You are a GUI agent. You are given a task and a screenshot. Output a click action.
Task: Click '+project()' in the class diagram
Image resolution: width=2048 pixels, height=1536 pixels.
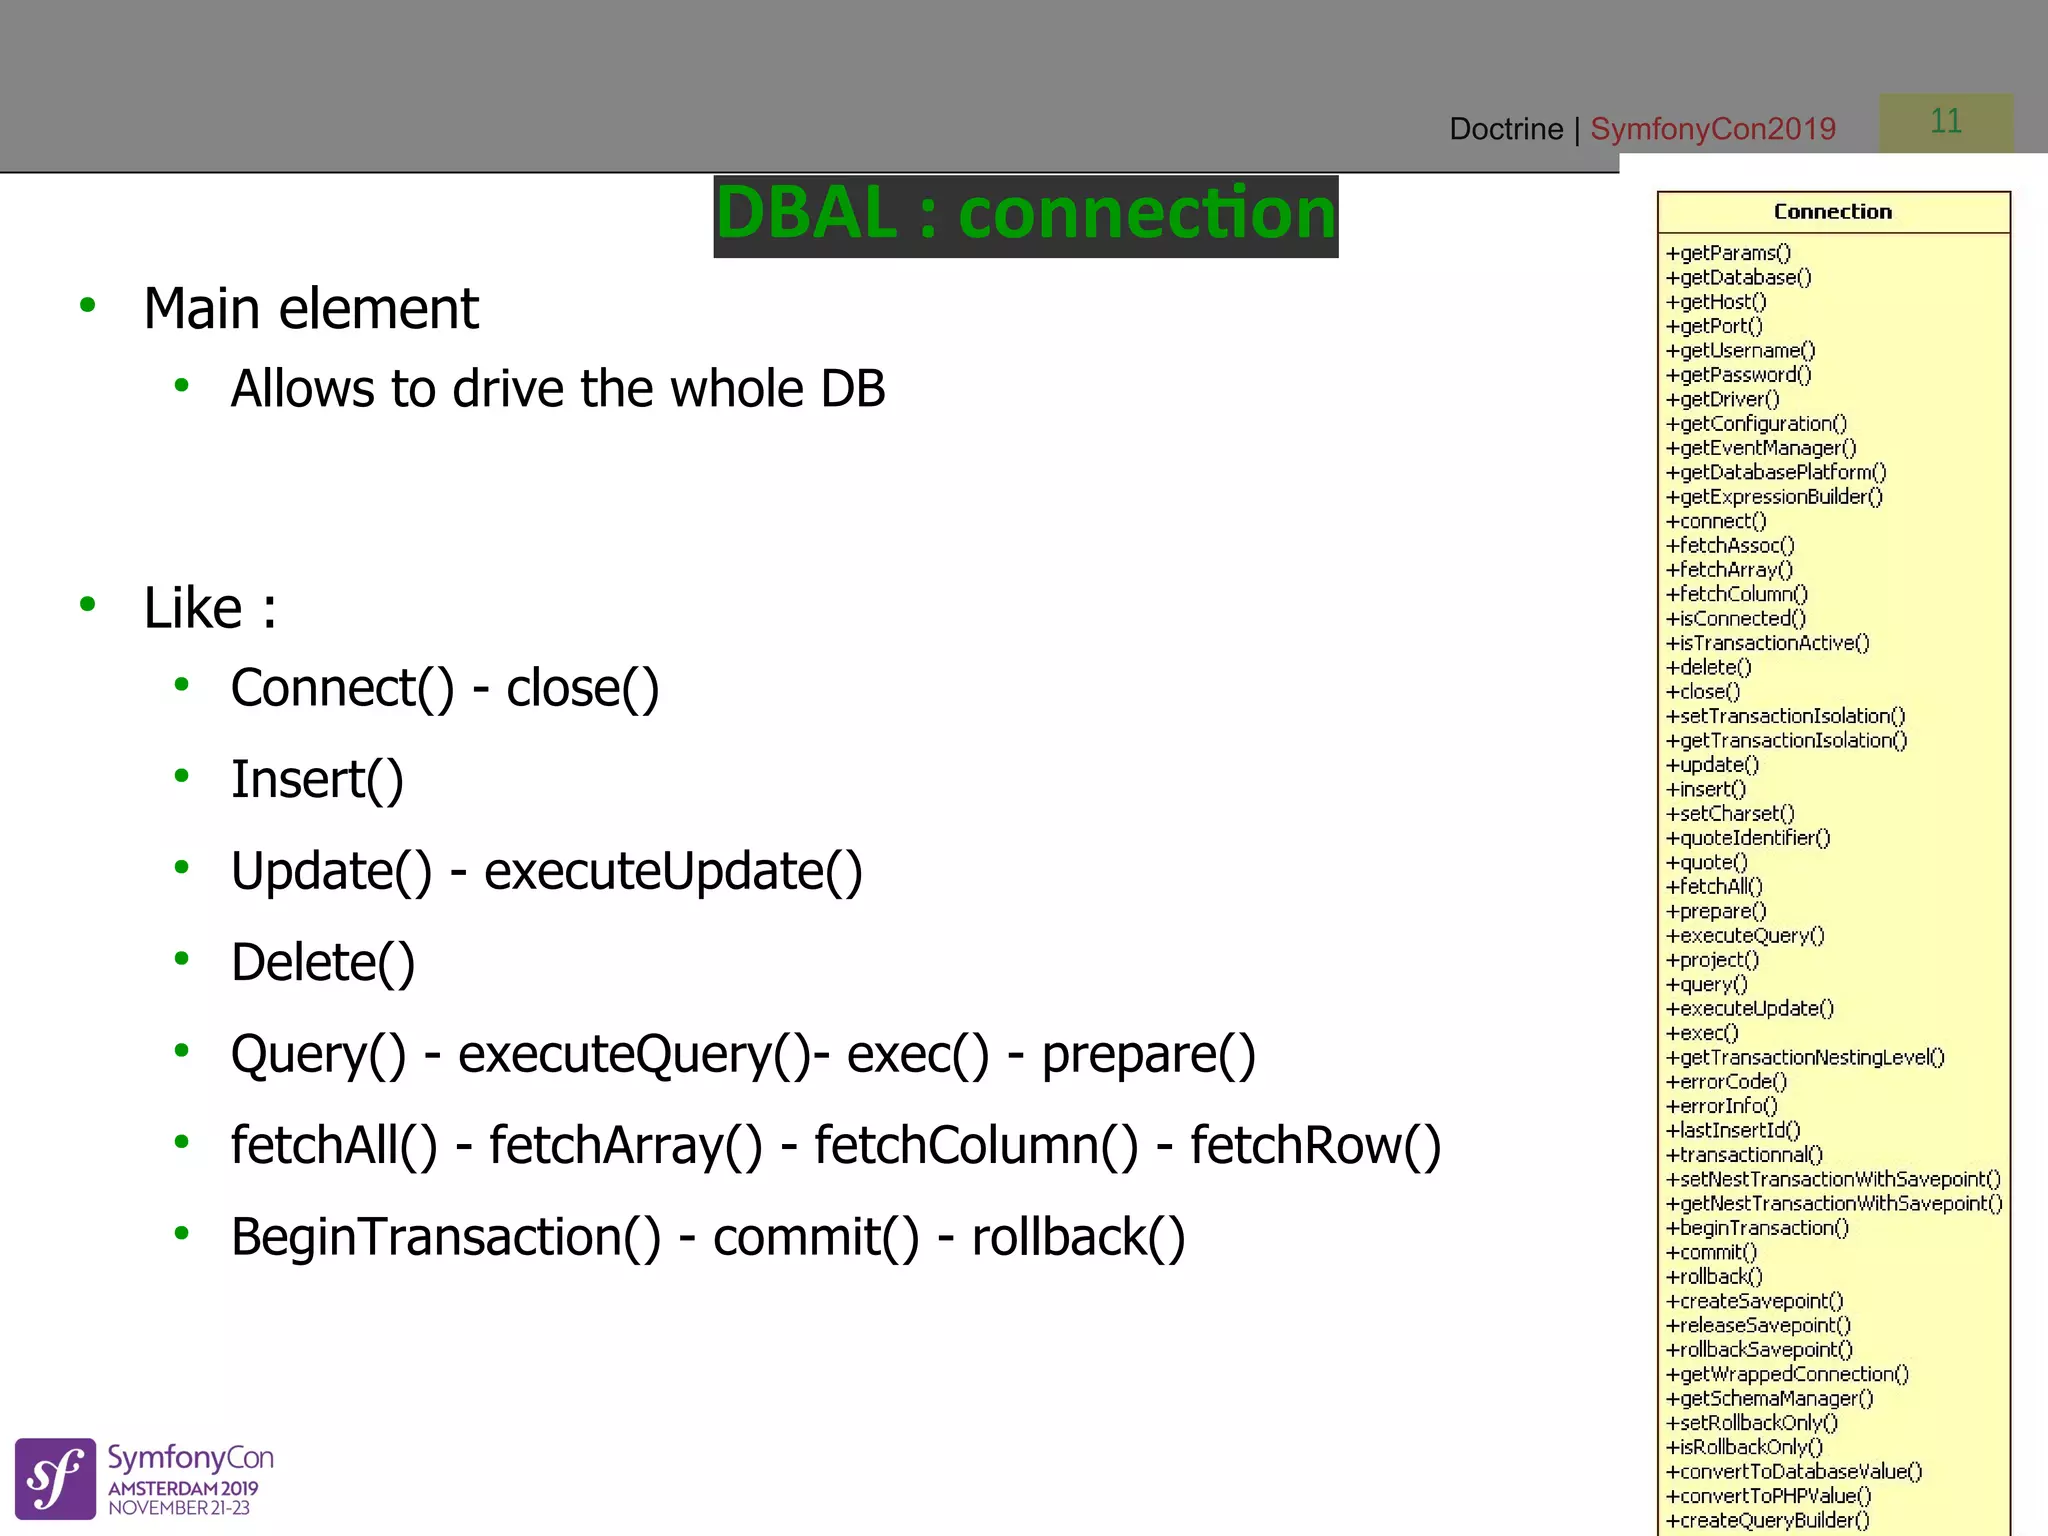(x=1713, y=960)
